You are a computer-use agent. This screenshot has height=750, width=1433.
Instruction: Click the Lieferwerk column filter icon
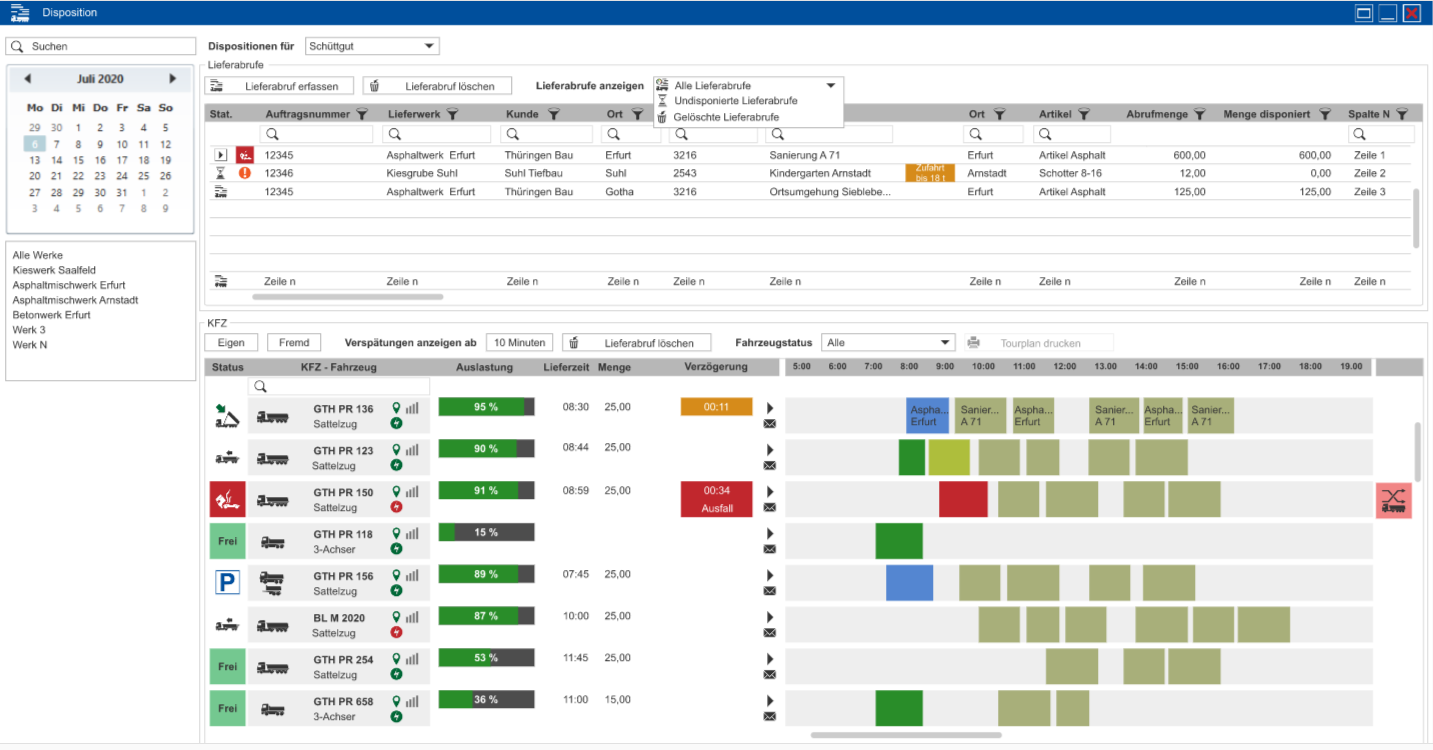point(452,115)
